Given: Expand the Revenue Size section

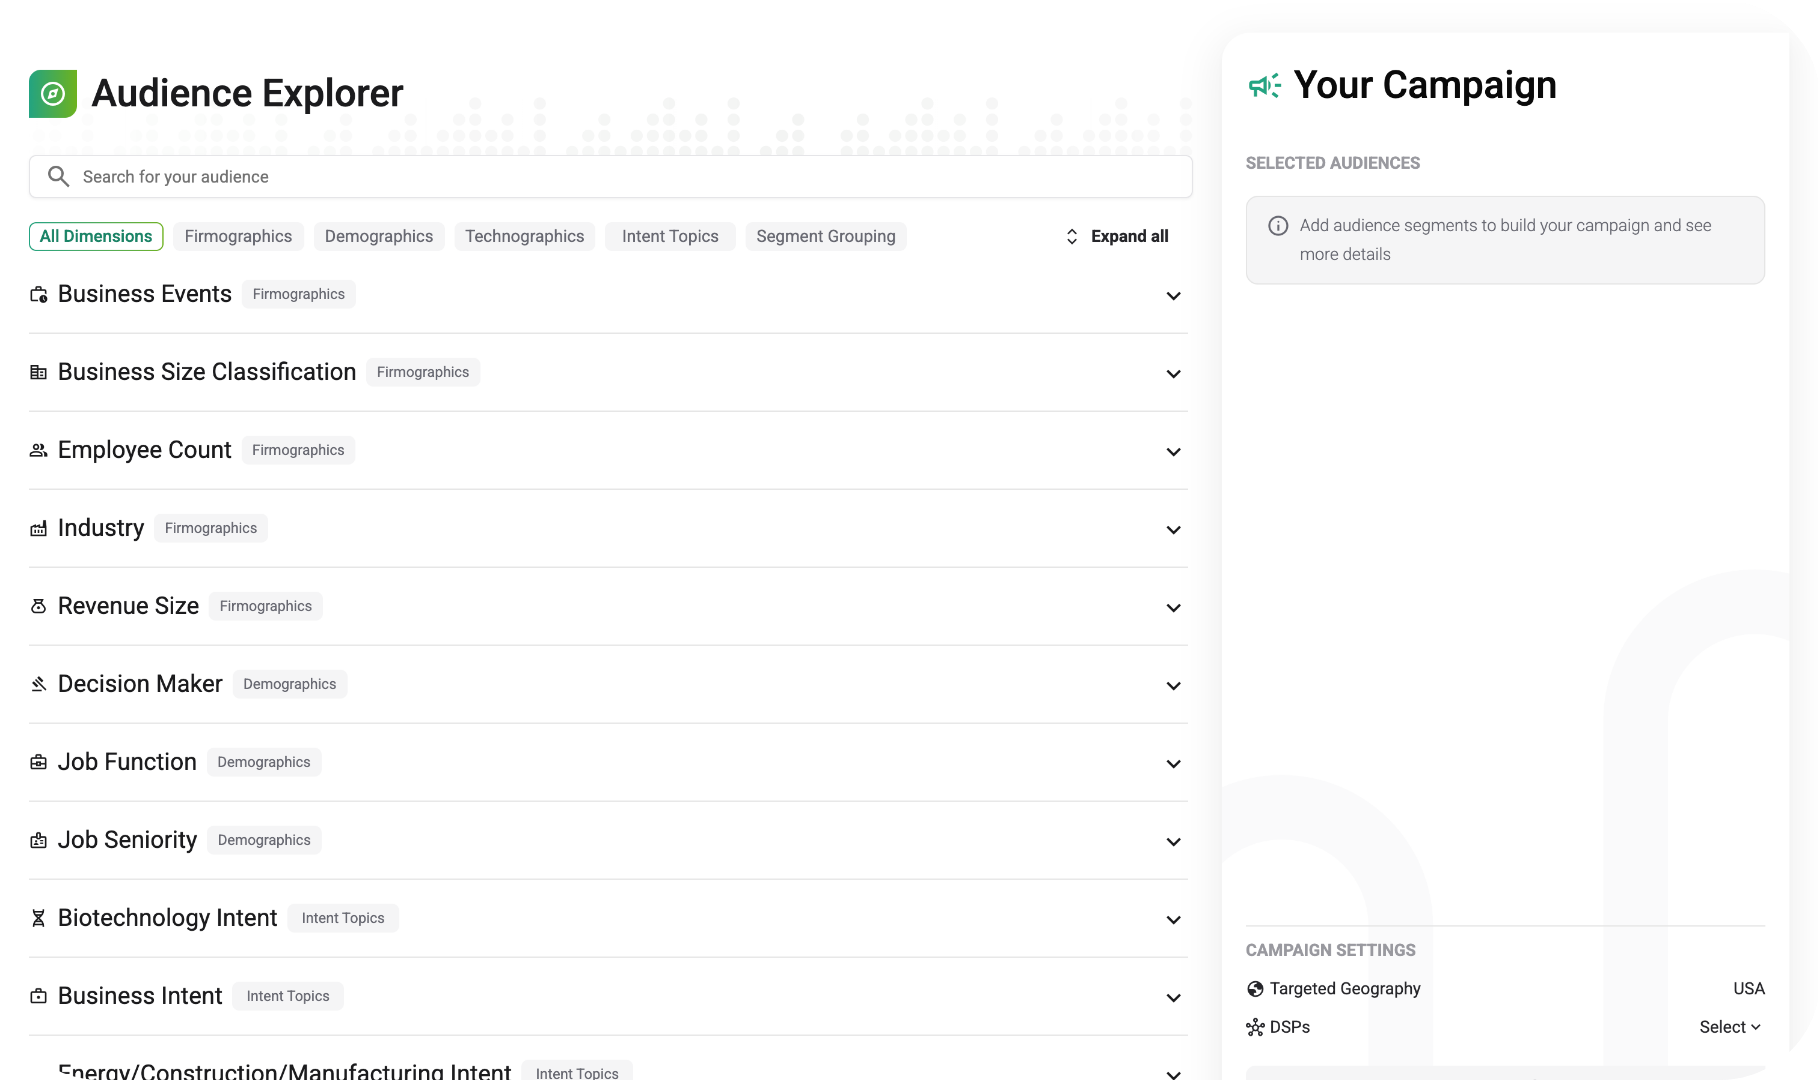Looking at the screenshot, I should [x=1173, y=608].
